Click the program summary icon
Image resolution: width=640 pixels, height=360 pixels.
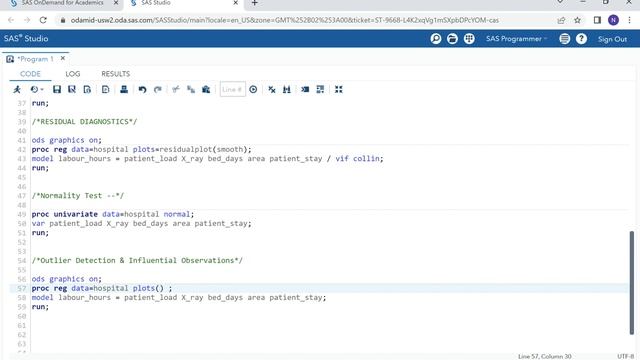pyautogui.click(x=87, y=89)
